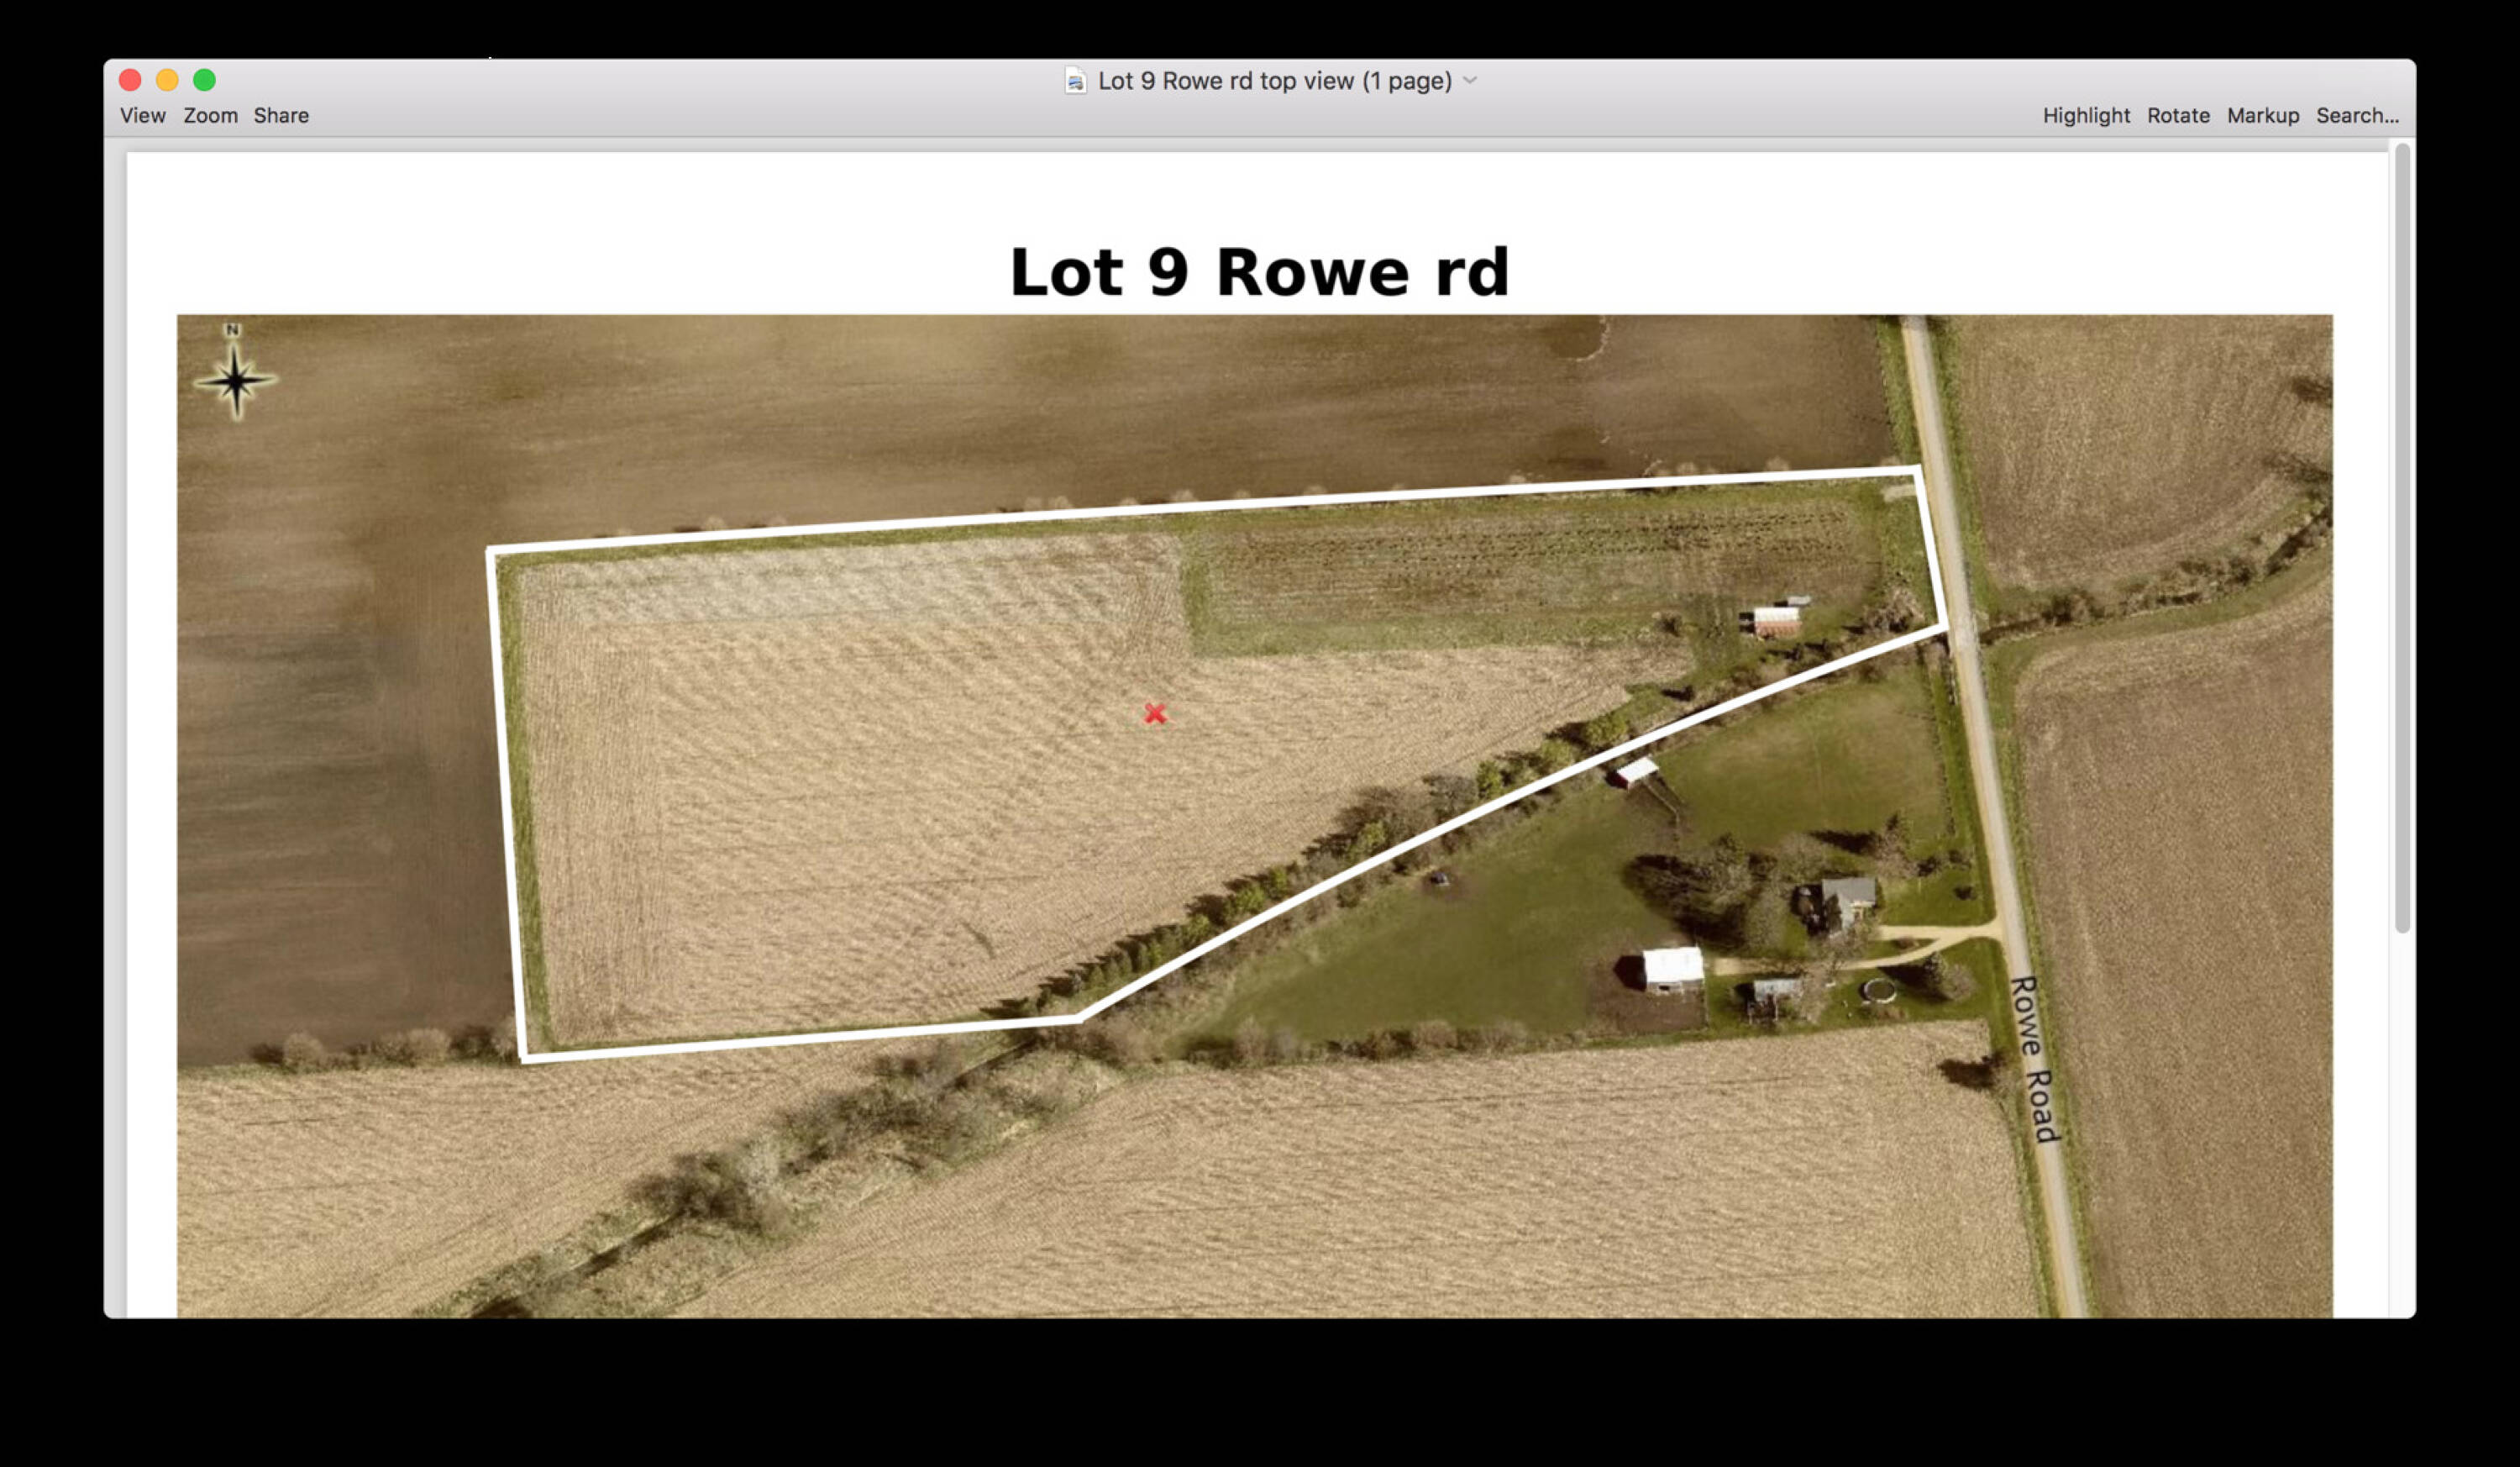Click the green full-screen window button

(x=205, y=80)
